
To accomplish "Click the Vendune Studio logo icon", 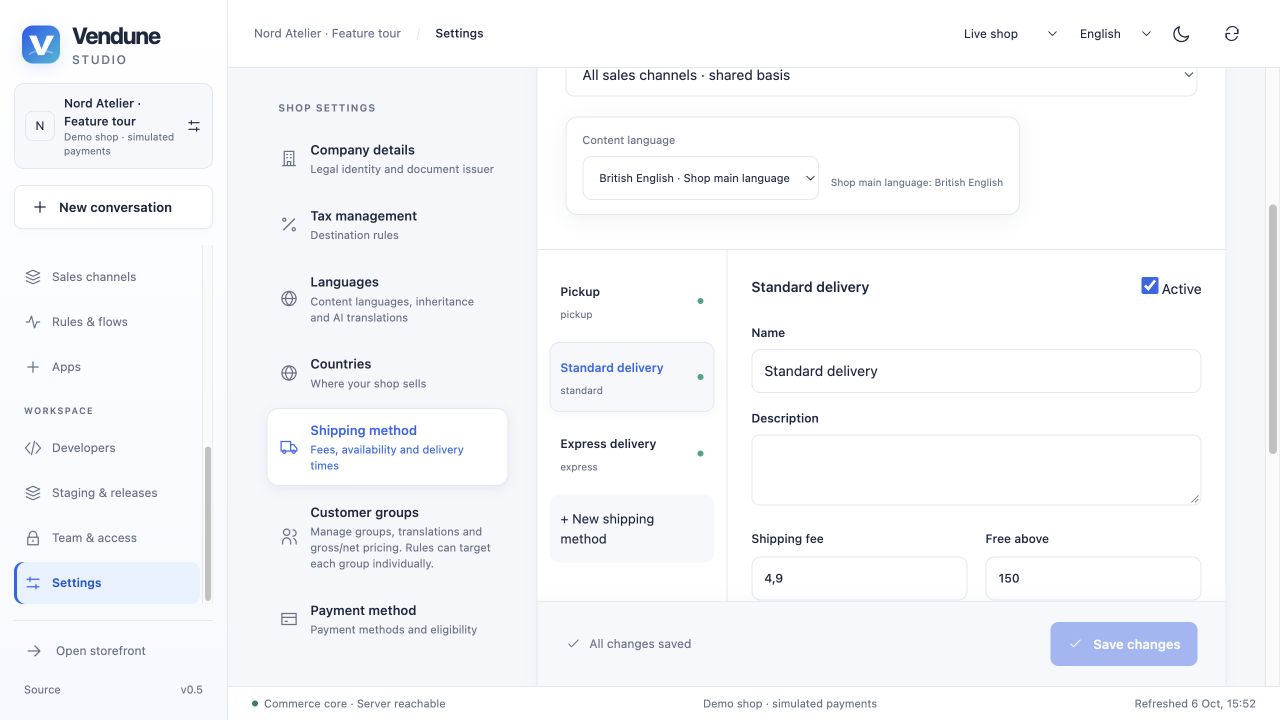I will (41, 45).
